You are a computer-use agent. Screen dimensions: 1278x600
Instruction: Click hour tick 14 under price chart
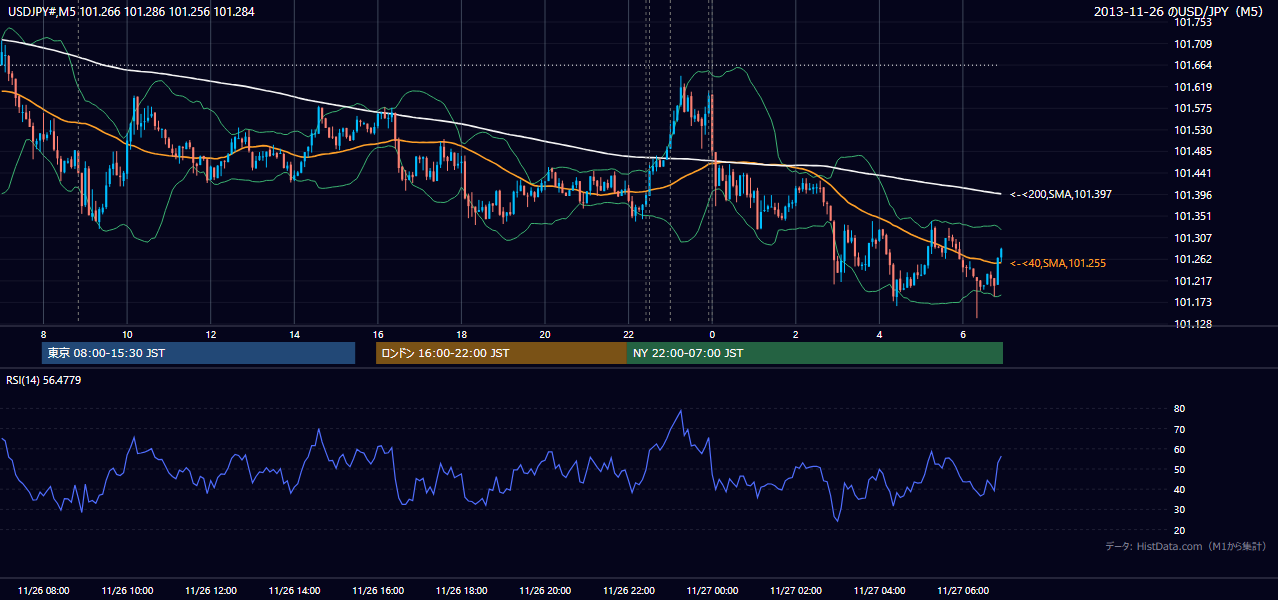coord(294,334)
